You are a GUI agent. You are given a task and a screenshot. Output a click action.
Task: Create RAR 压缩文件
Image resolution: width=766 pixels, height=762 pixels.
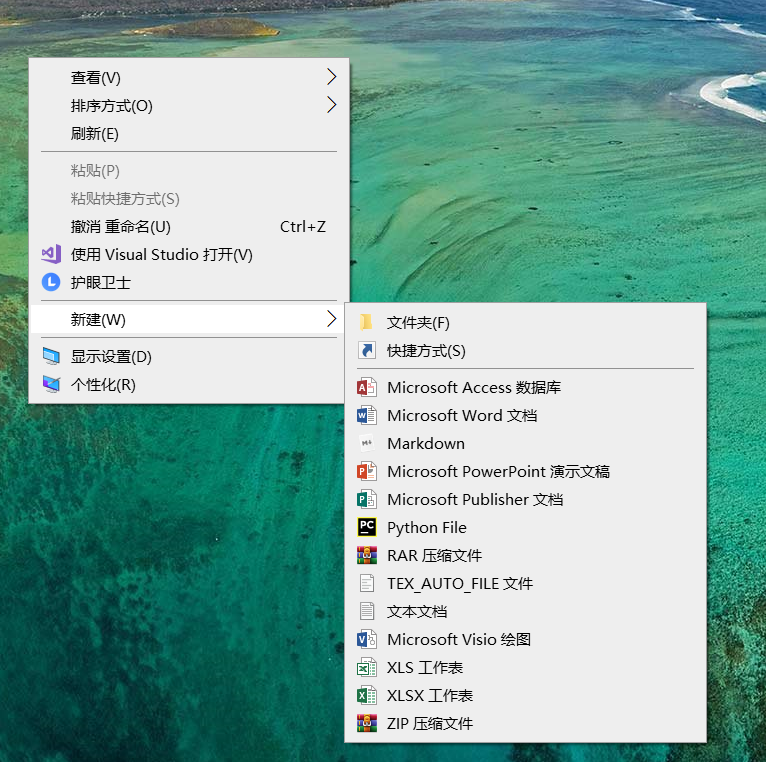[x=525, y=555]
